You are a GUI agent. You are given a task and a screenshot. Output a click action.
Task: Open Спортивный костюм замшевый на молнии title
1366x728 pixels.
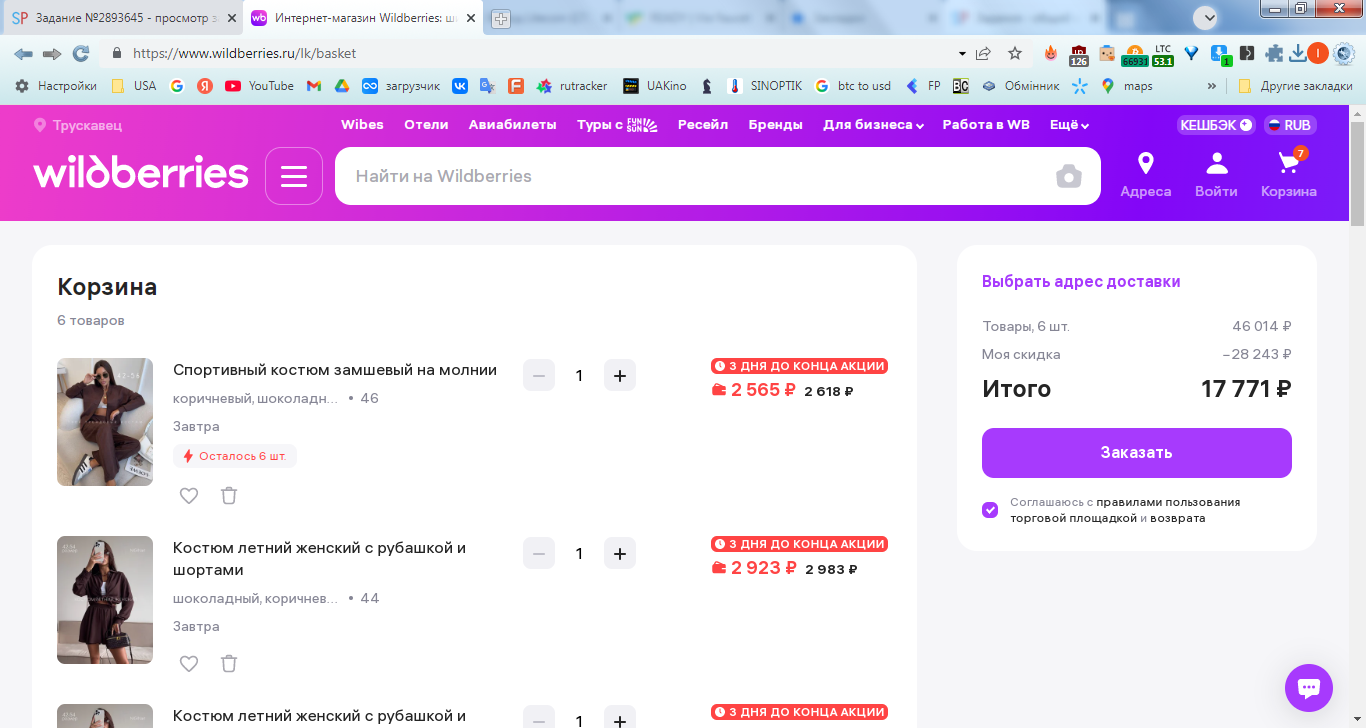click(335, 370)
